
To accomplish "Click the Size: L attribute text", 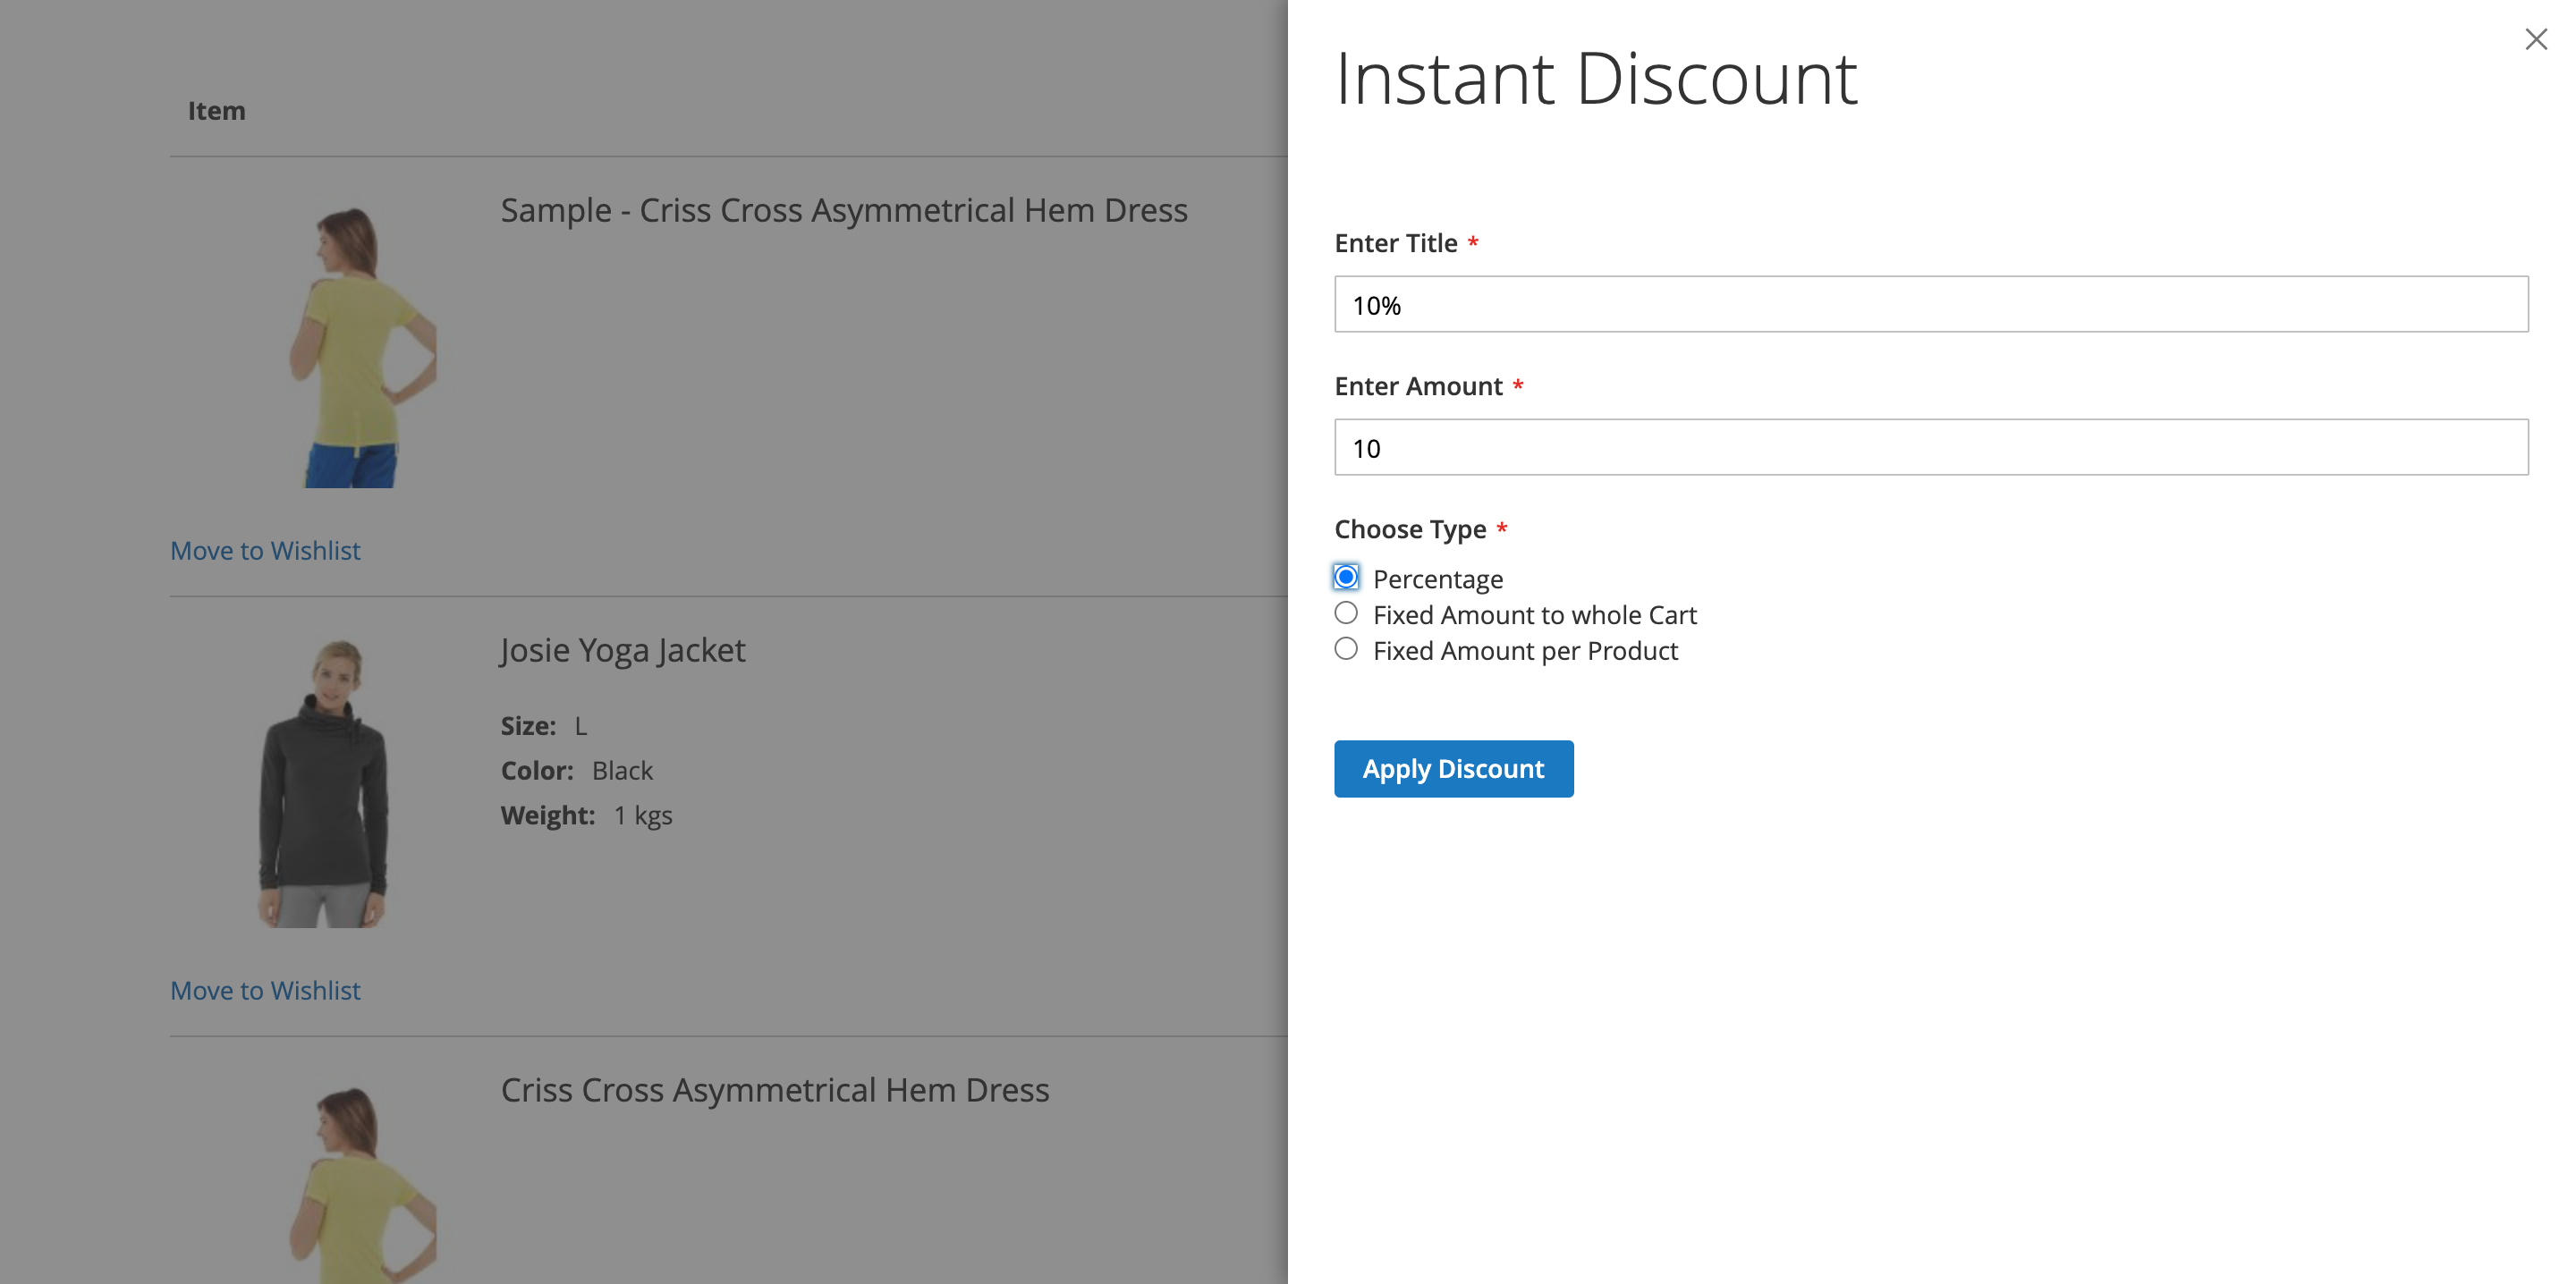I will tap(544, 726).
